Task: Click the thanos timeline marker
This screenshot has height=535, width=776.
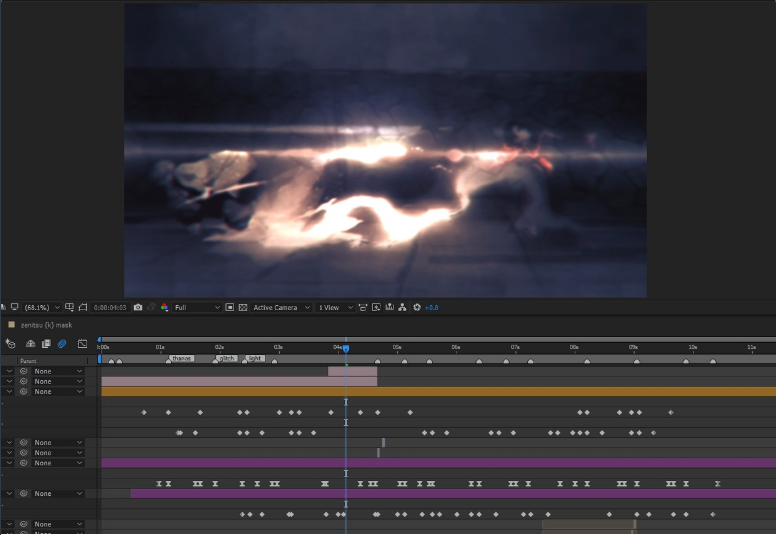Action: click(x=182, y=358)
